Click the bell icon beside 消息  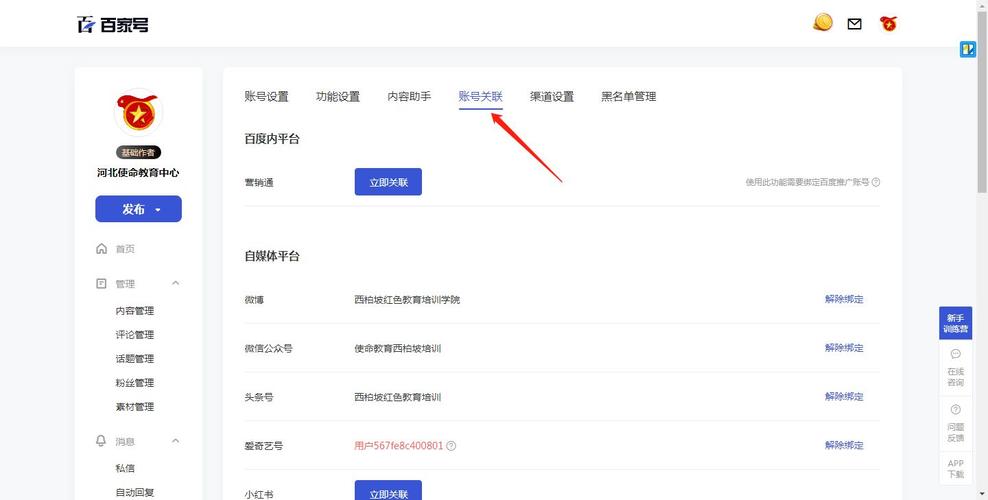point(101,441)
